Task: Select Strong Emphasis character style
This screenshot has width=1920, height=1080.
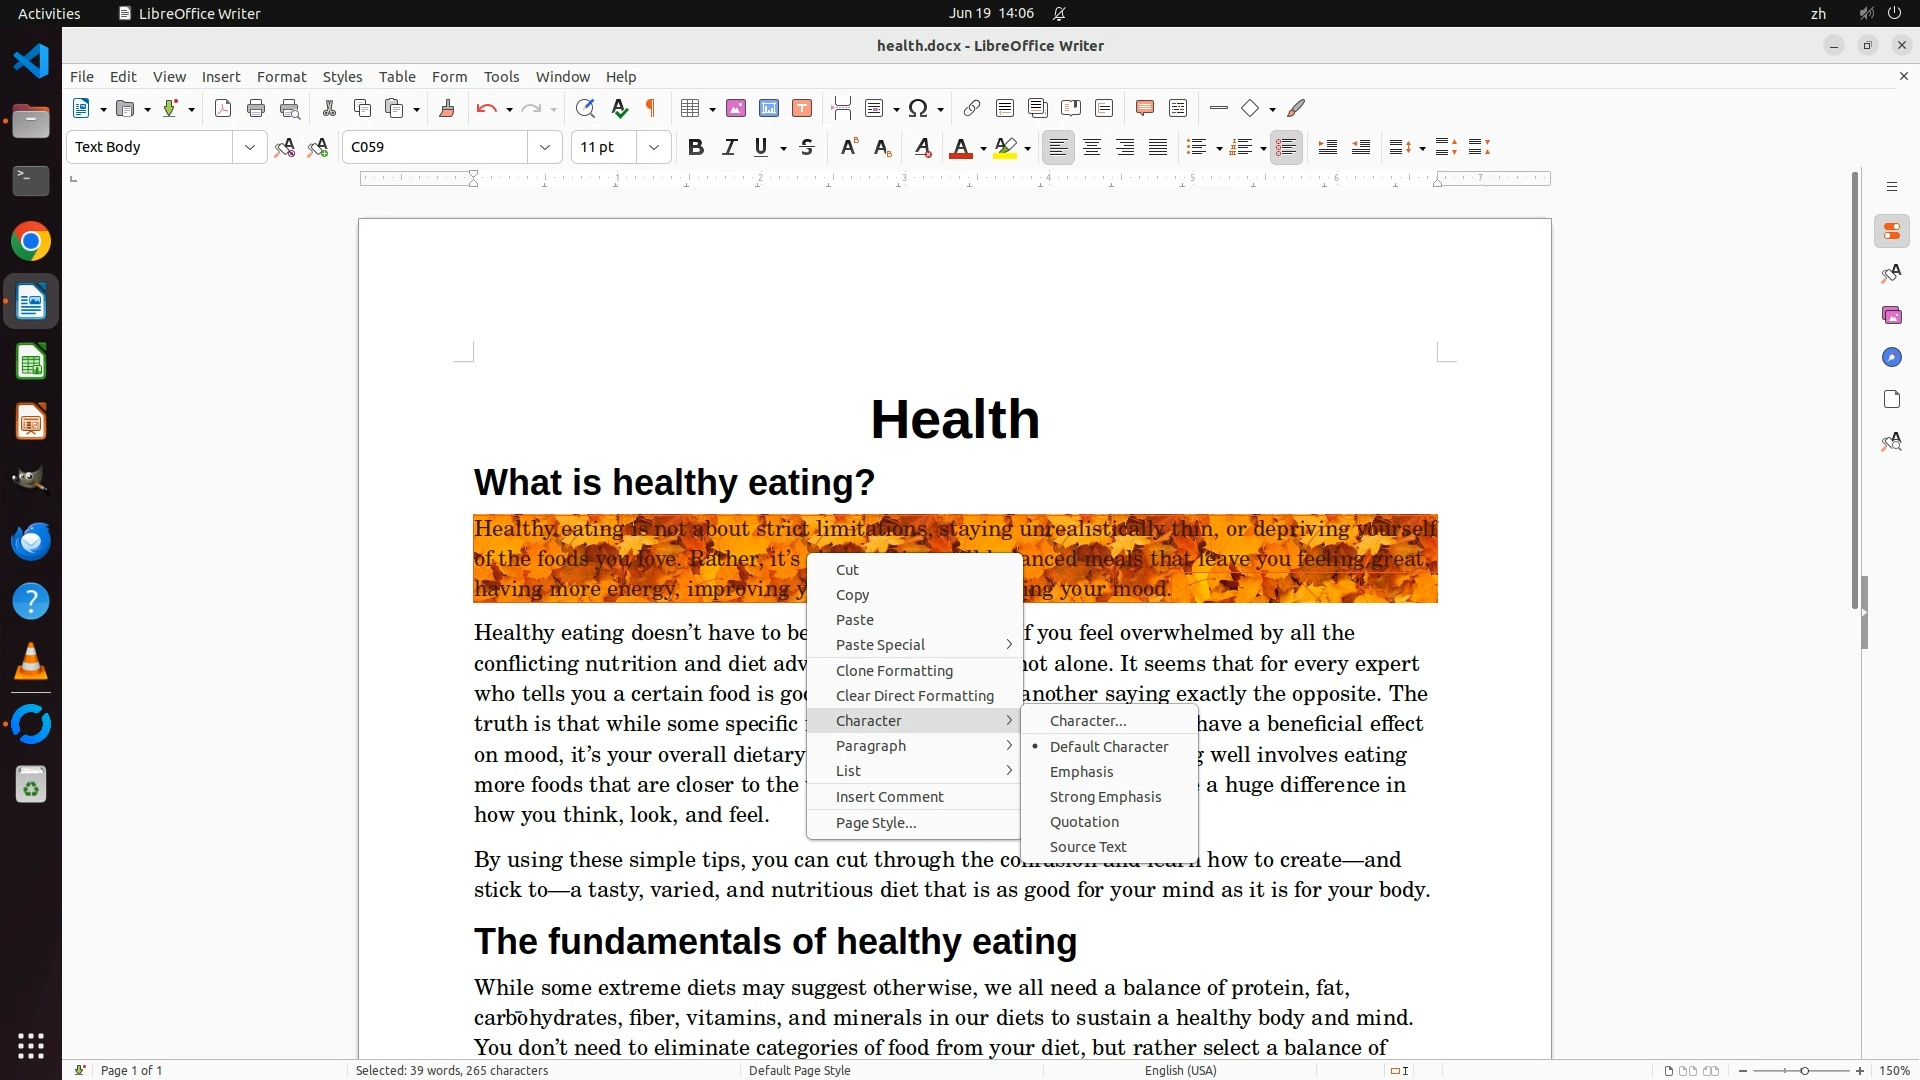Action: (1105, 797)
